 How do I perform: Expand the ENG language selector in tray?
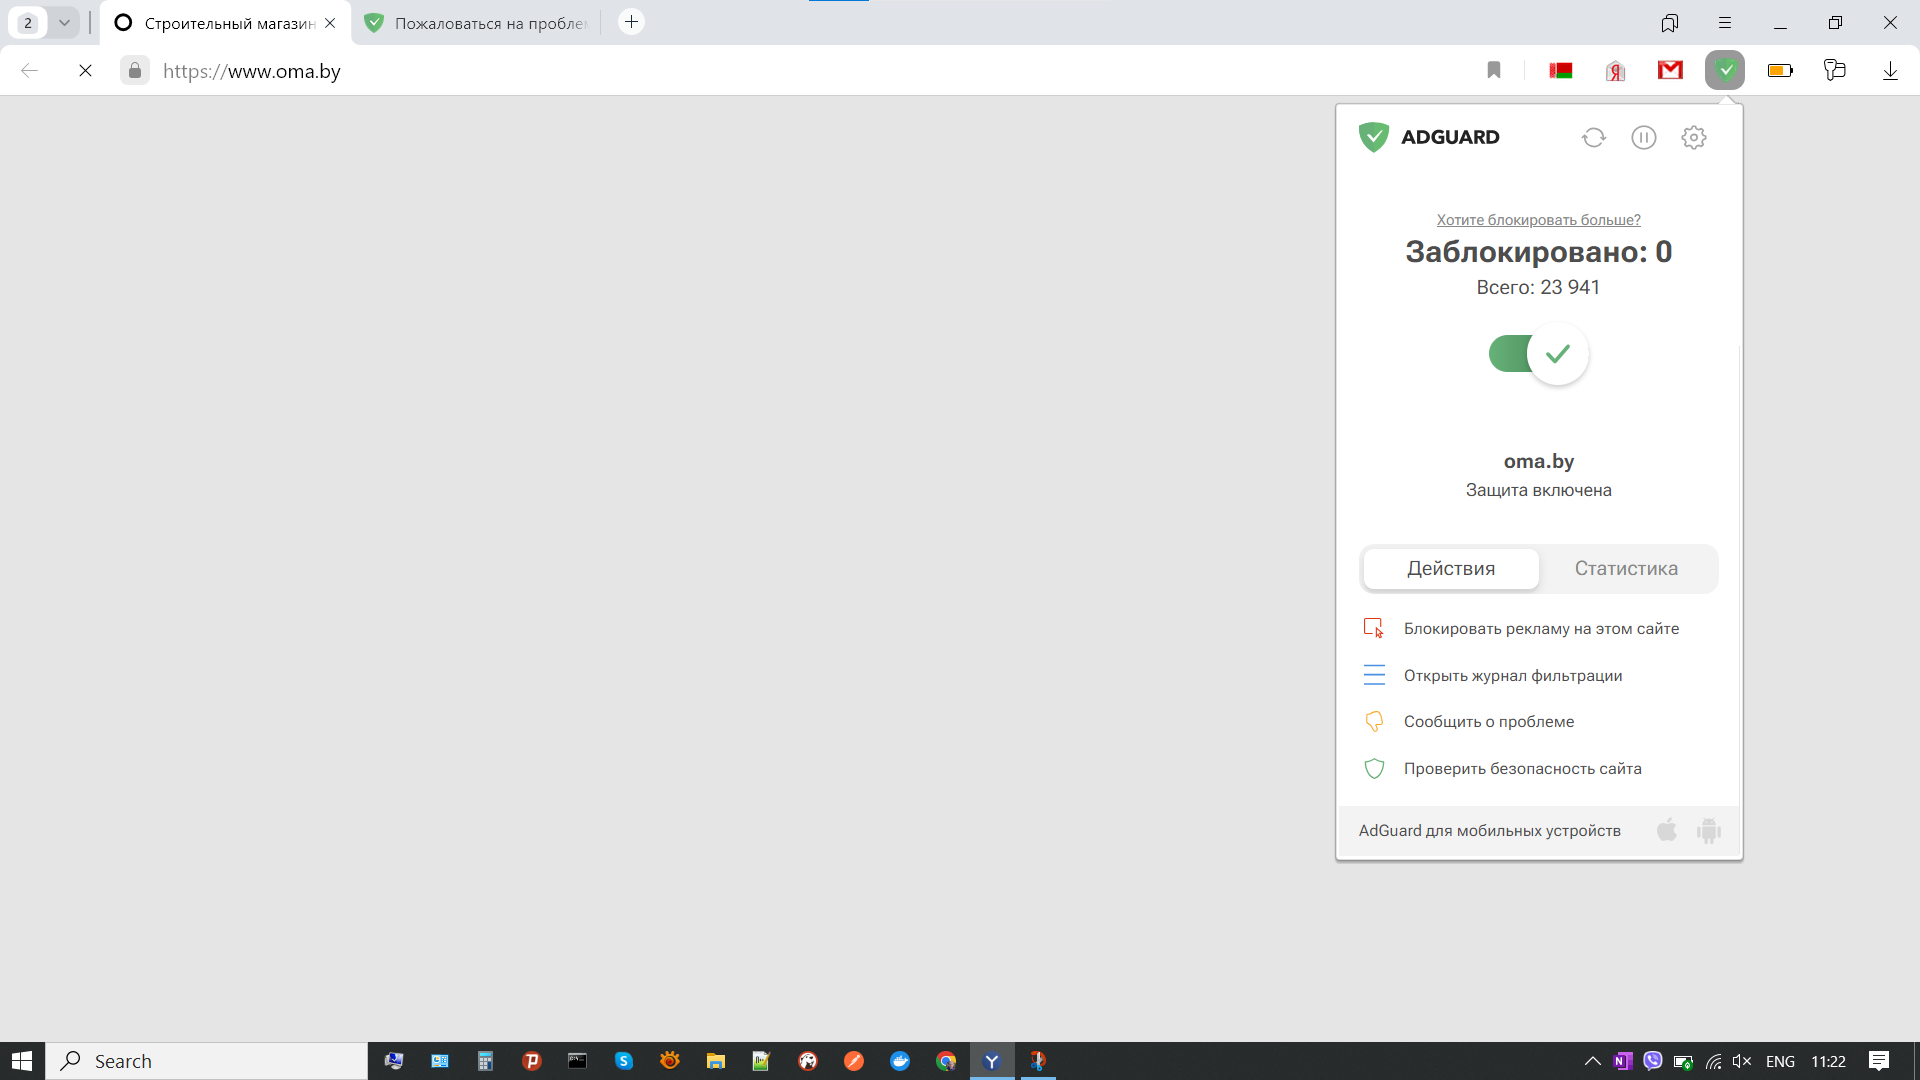1779,1061
